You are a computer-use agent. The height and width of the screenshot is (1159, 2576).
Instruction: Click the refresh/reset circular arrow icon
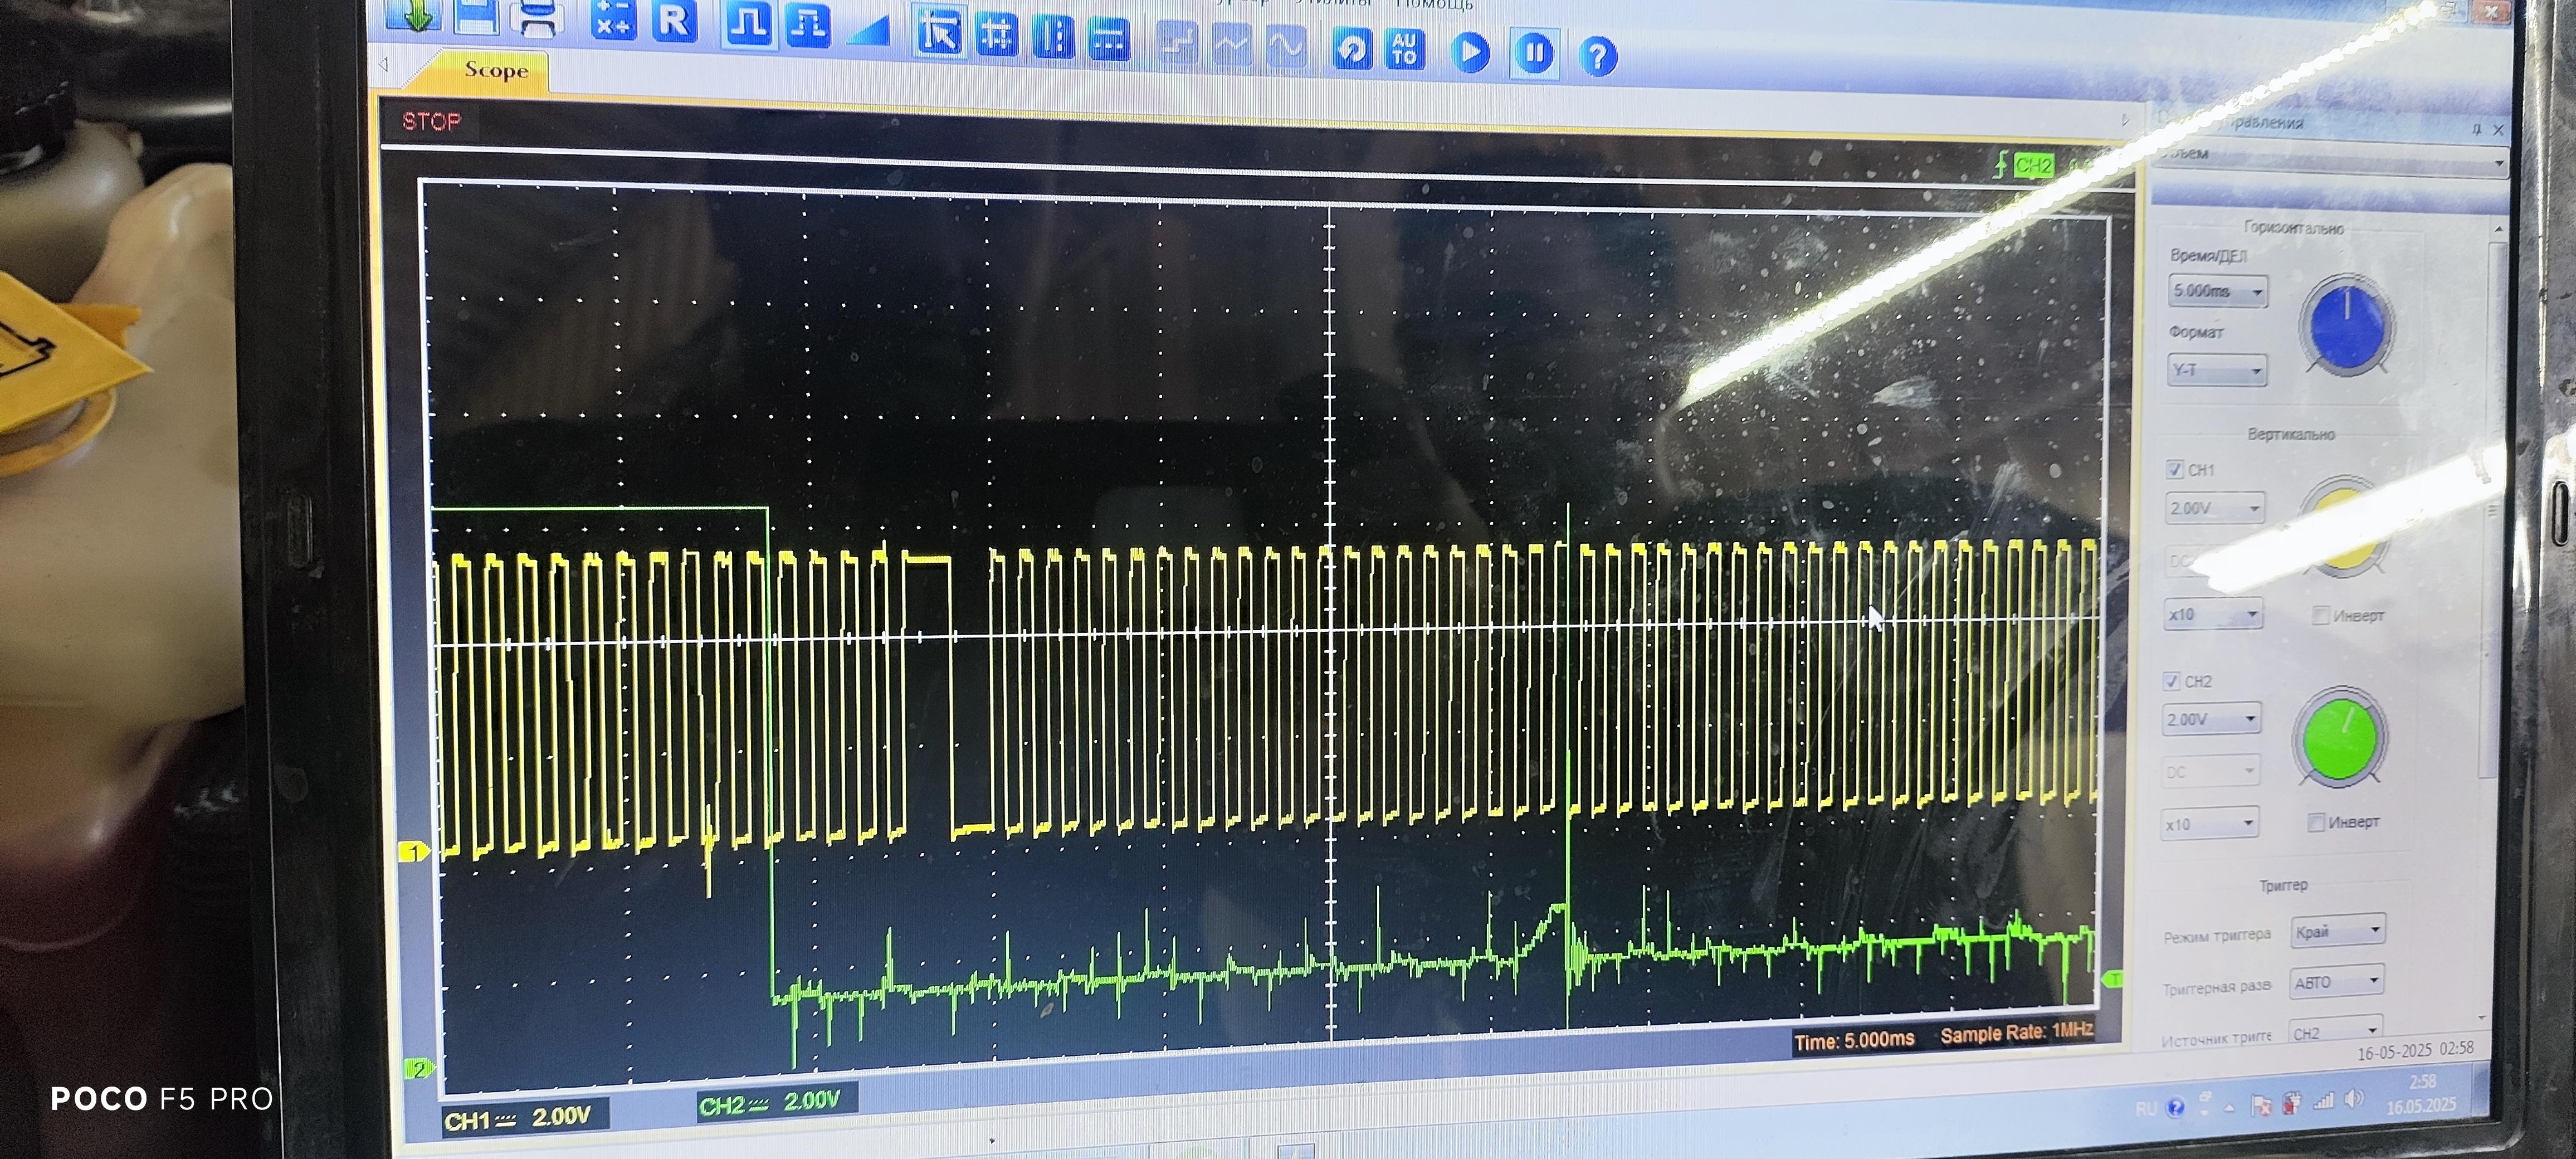(1352, 49)
